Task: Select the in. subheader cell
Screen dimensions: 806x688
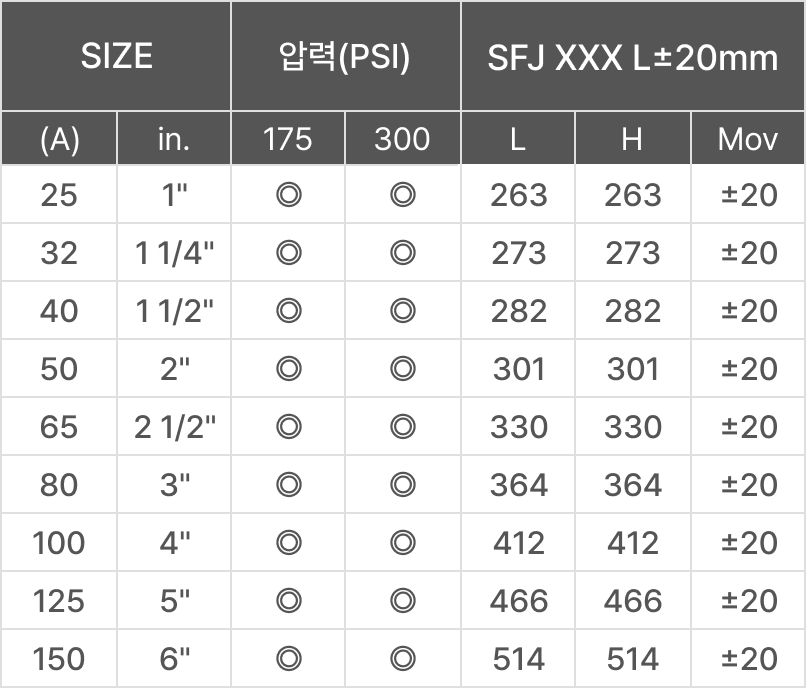Action: (174, 138)
